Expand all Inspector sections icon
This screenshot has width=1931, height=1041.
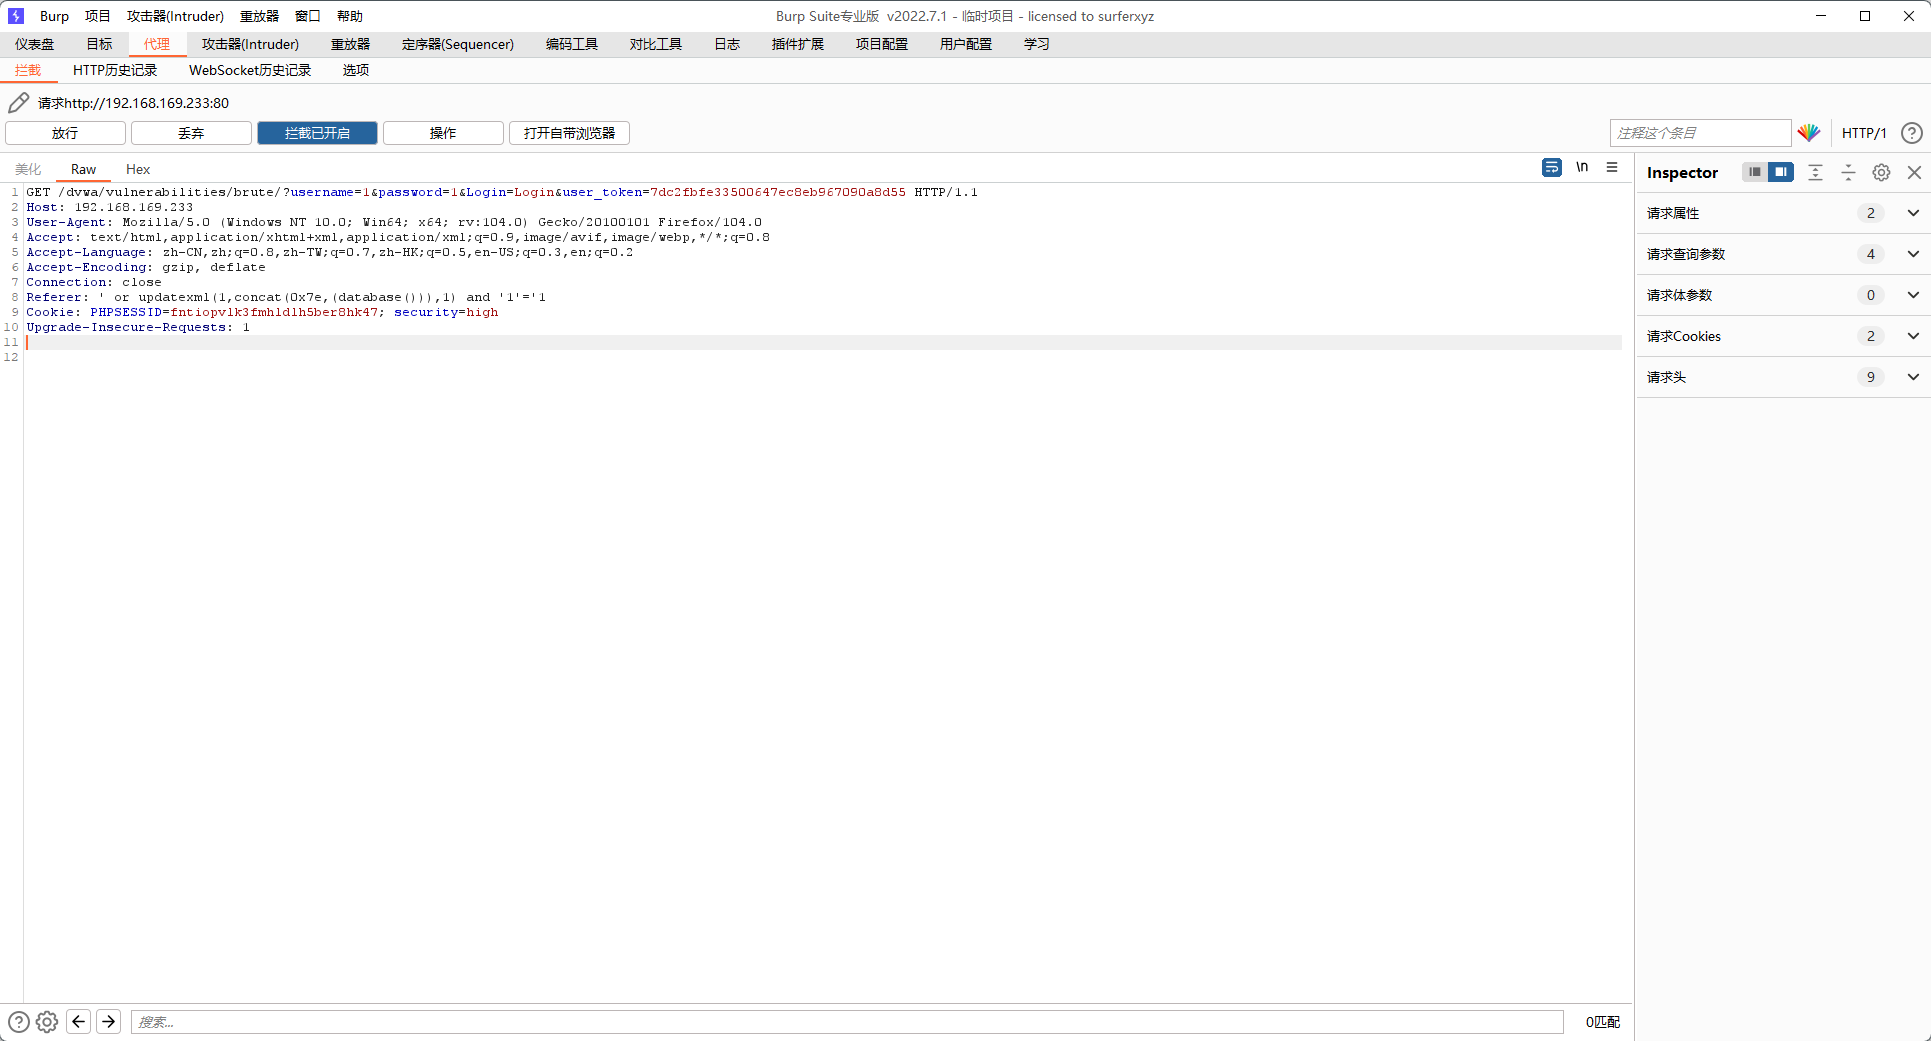click(1815, 172)
